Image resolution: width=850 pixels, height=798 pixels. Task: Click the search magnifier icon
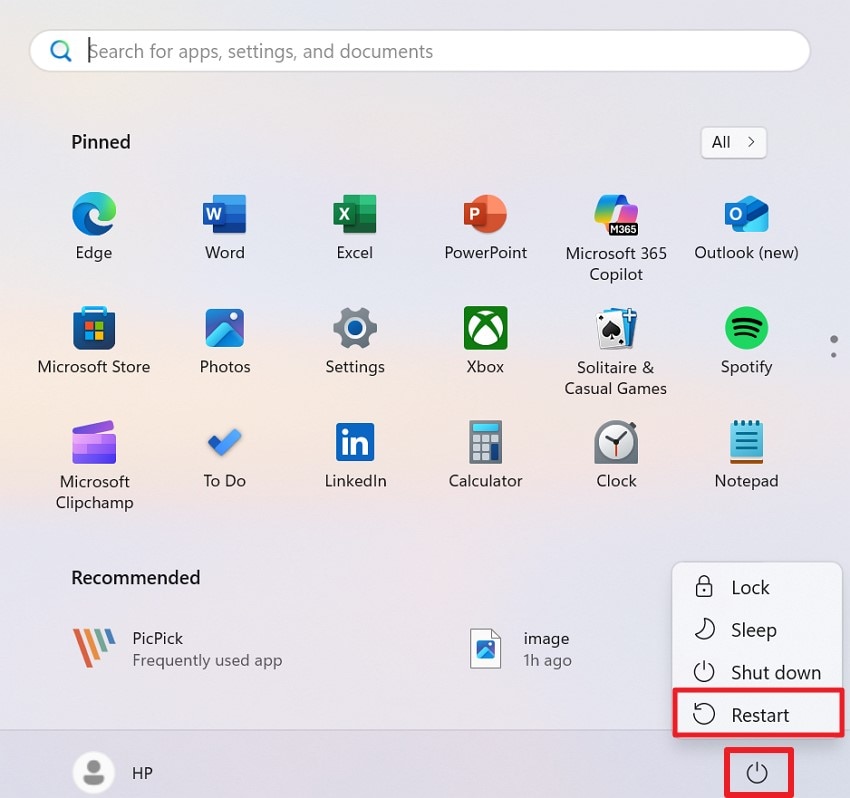(x=60, y=51)
